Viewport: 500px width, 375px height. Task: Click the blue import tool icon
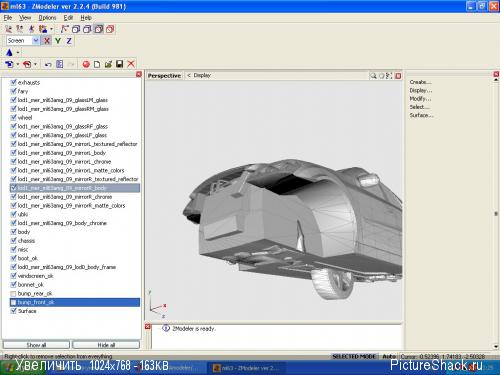[9, 64]
